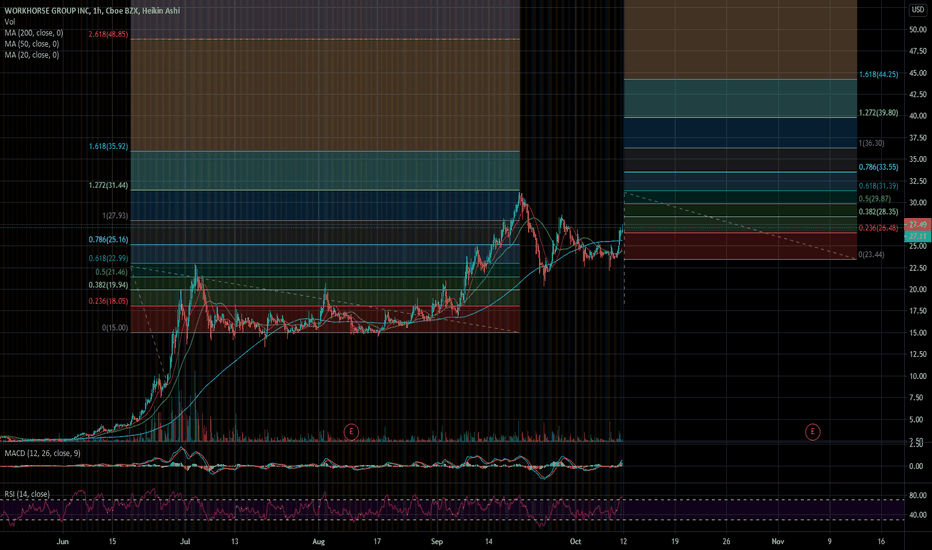932x550 pixels.
Task: Select the right Fibonacci 0.618(31.39) level label
Action: tap(879, 186)
